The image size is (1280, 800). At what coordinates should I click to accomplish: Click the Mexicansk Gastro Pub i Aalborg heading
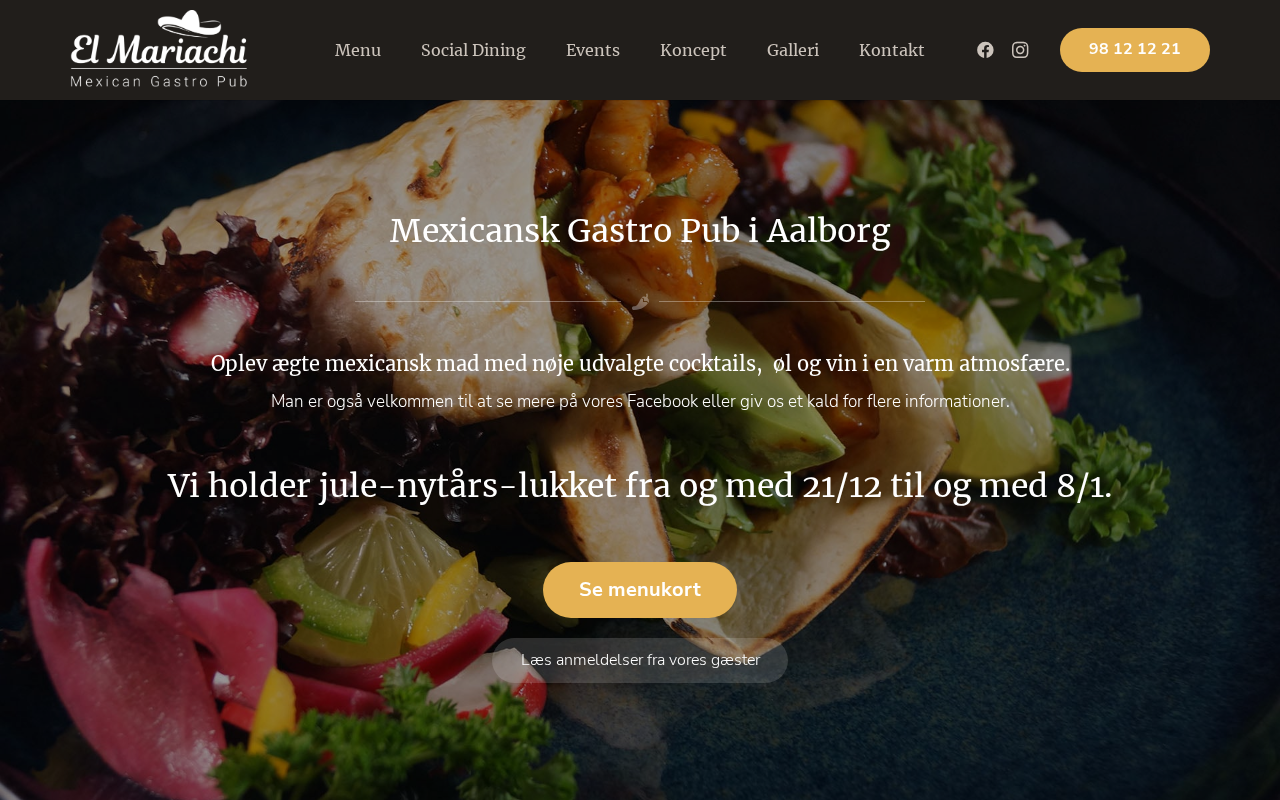pyautogui.click(x=640, y=231)
